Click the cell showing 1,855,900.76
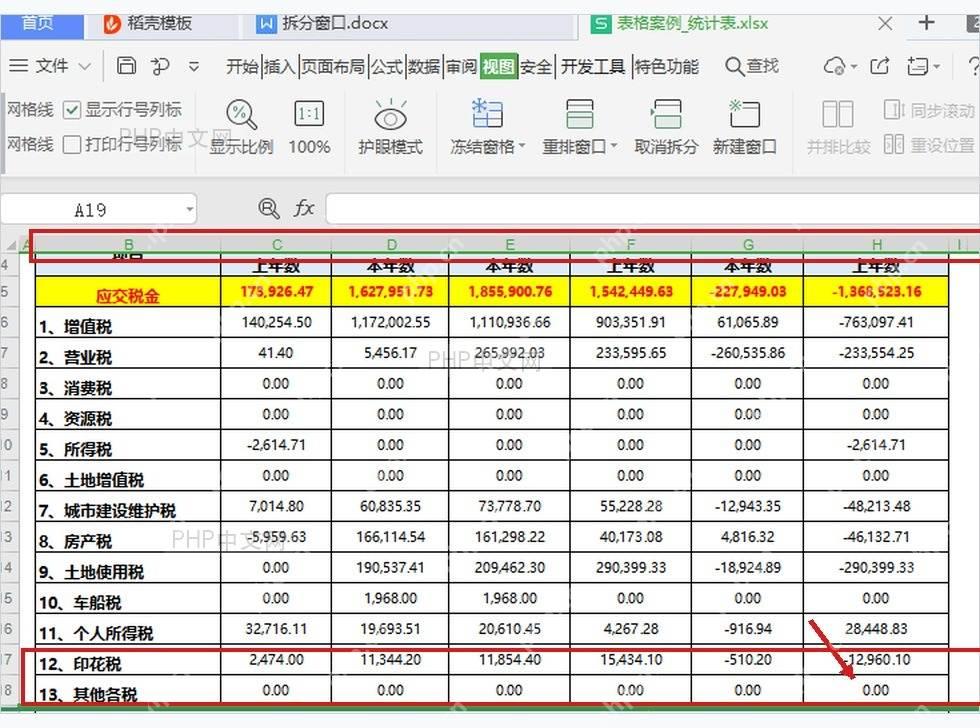 point(510,292)
